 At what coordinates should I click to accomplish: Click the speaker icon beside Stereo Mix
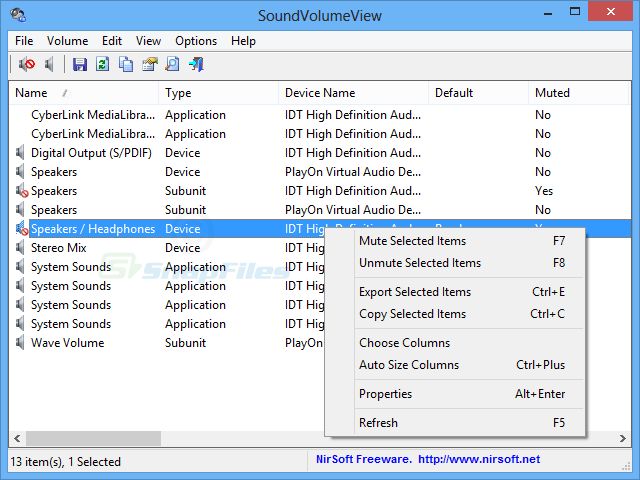pyautogui.click(x=21, y=248)
